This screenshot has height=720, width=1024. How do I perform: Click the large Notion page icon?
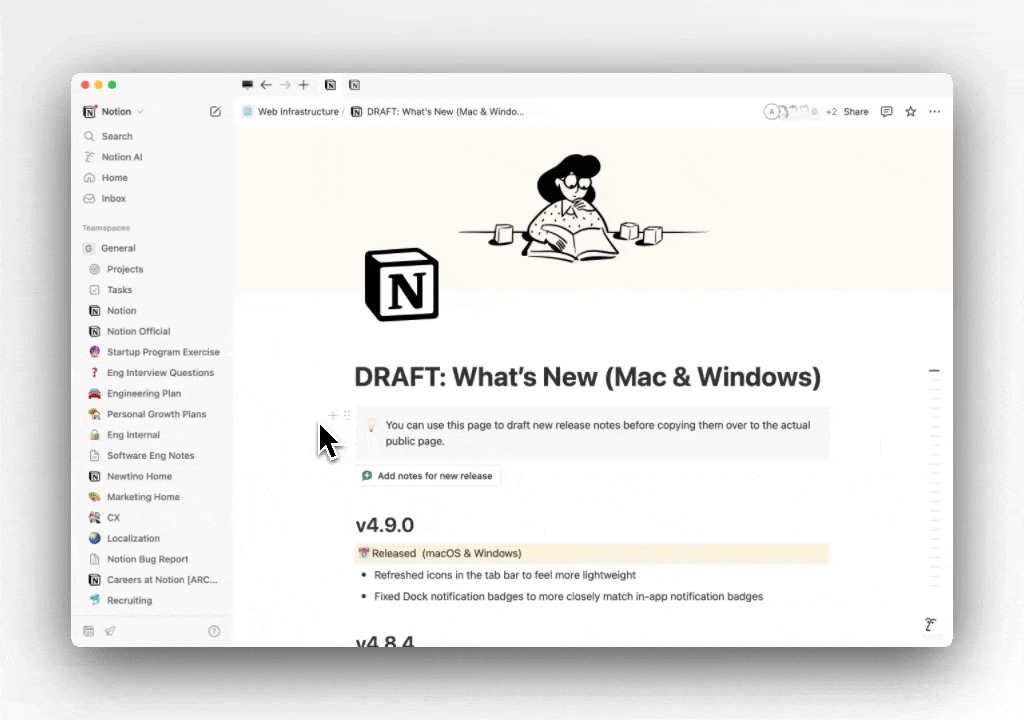(402, 285)
